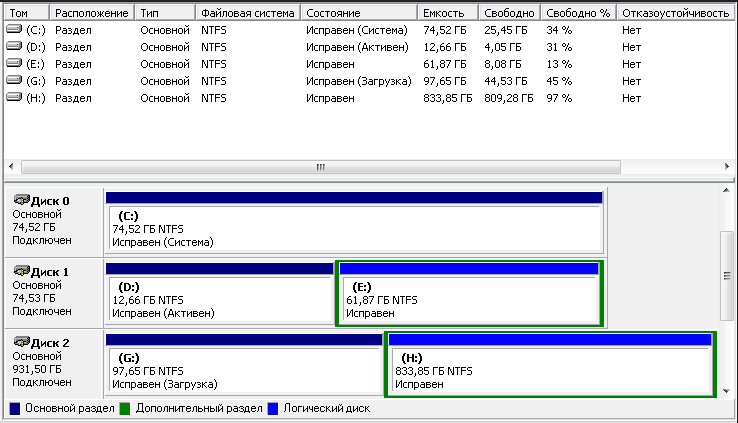Click the (H:) volume icon in list
The width and height of the screenshot is (738, 423).
point(13,98)
